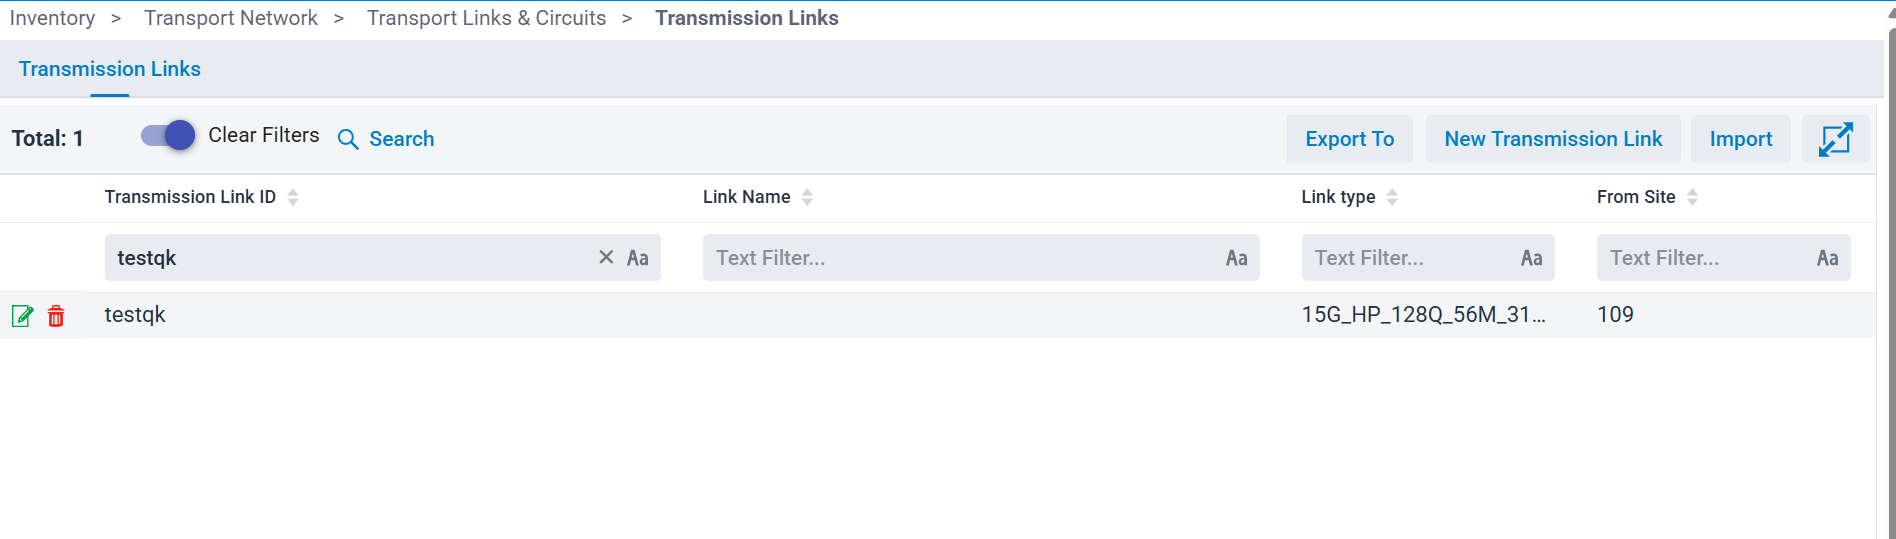
Task: Open Transport Links & Circuits breadcrumb
Action: coord(486,18)
